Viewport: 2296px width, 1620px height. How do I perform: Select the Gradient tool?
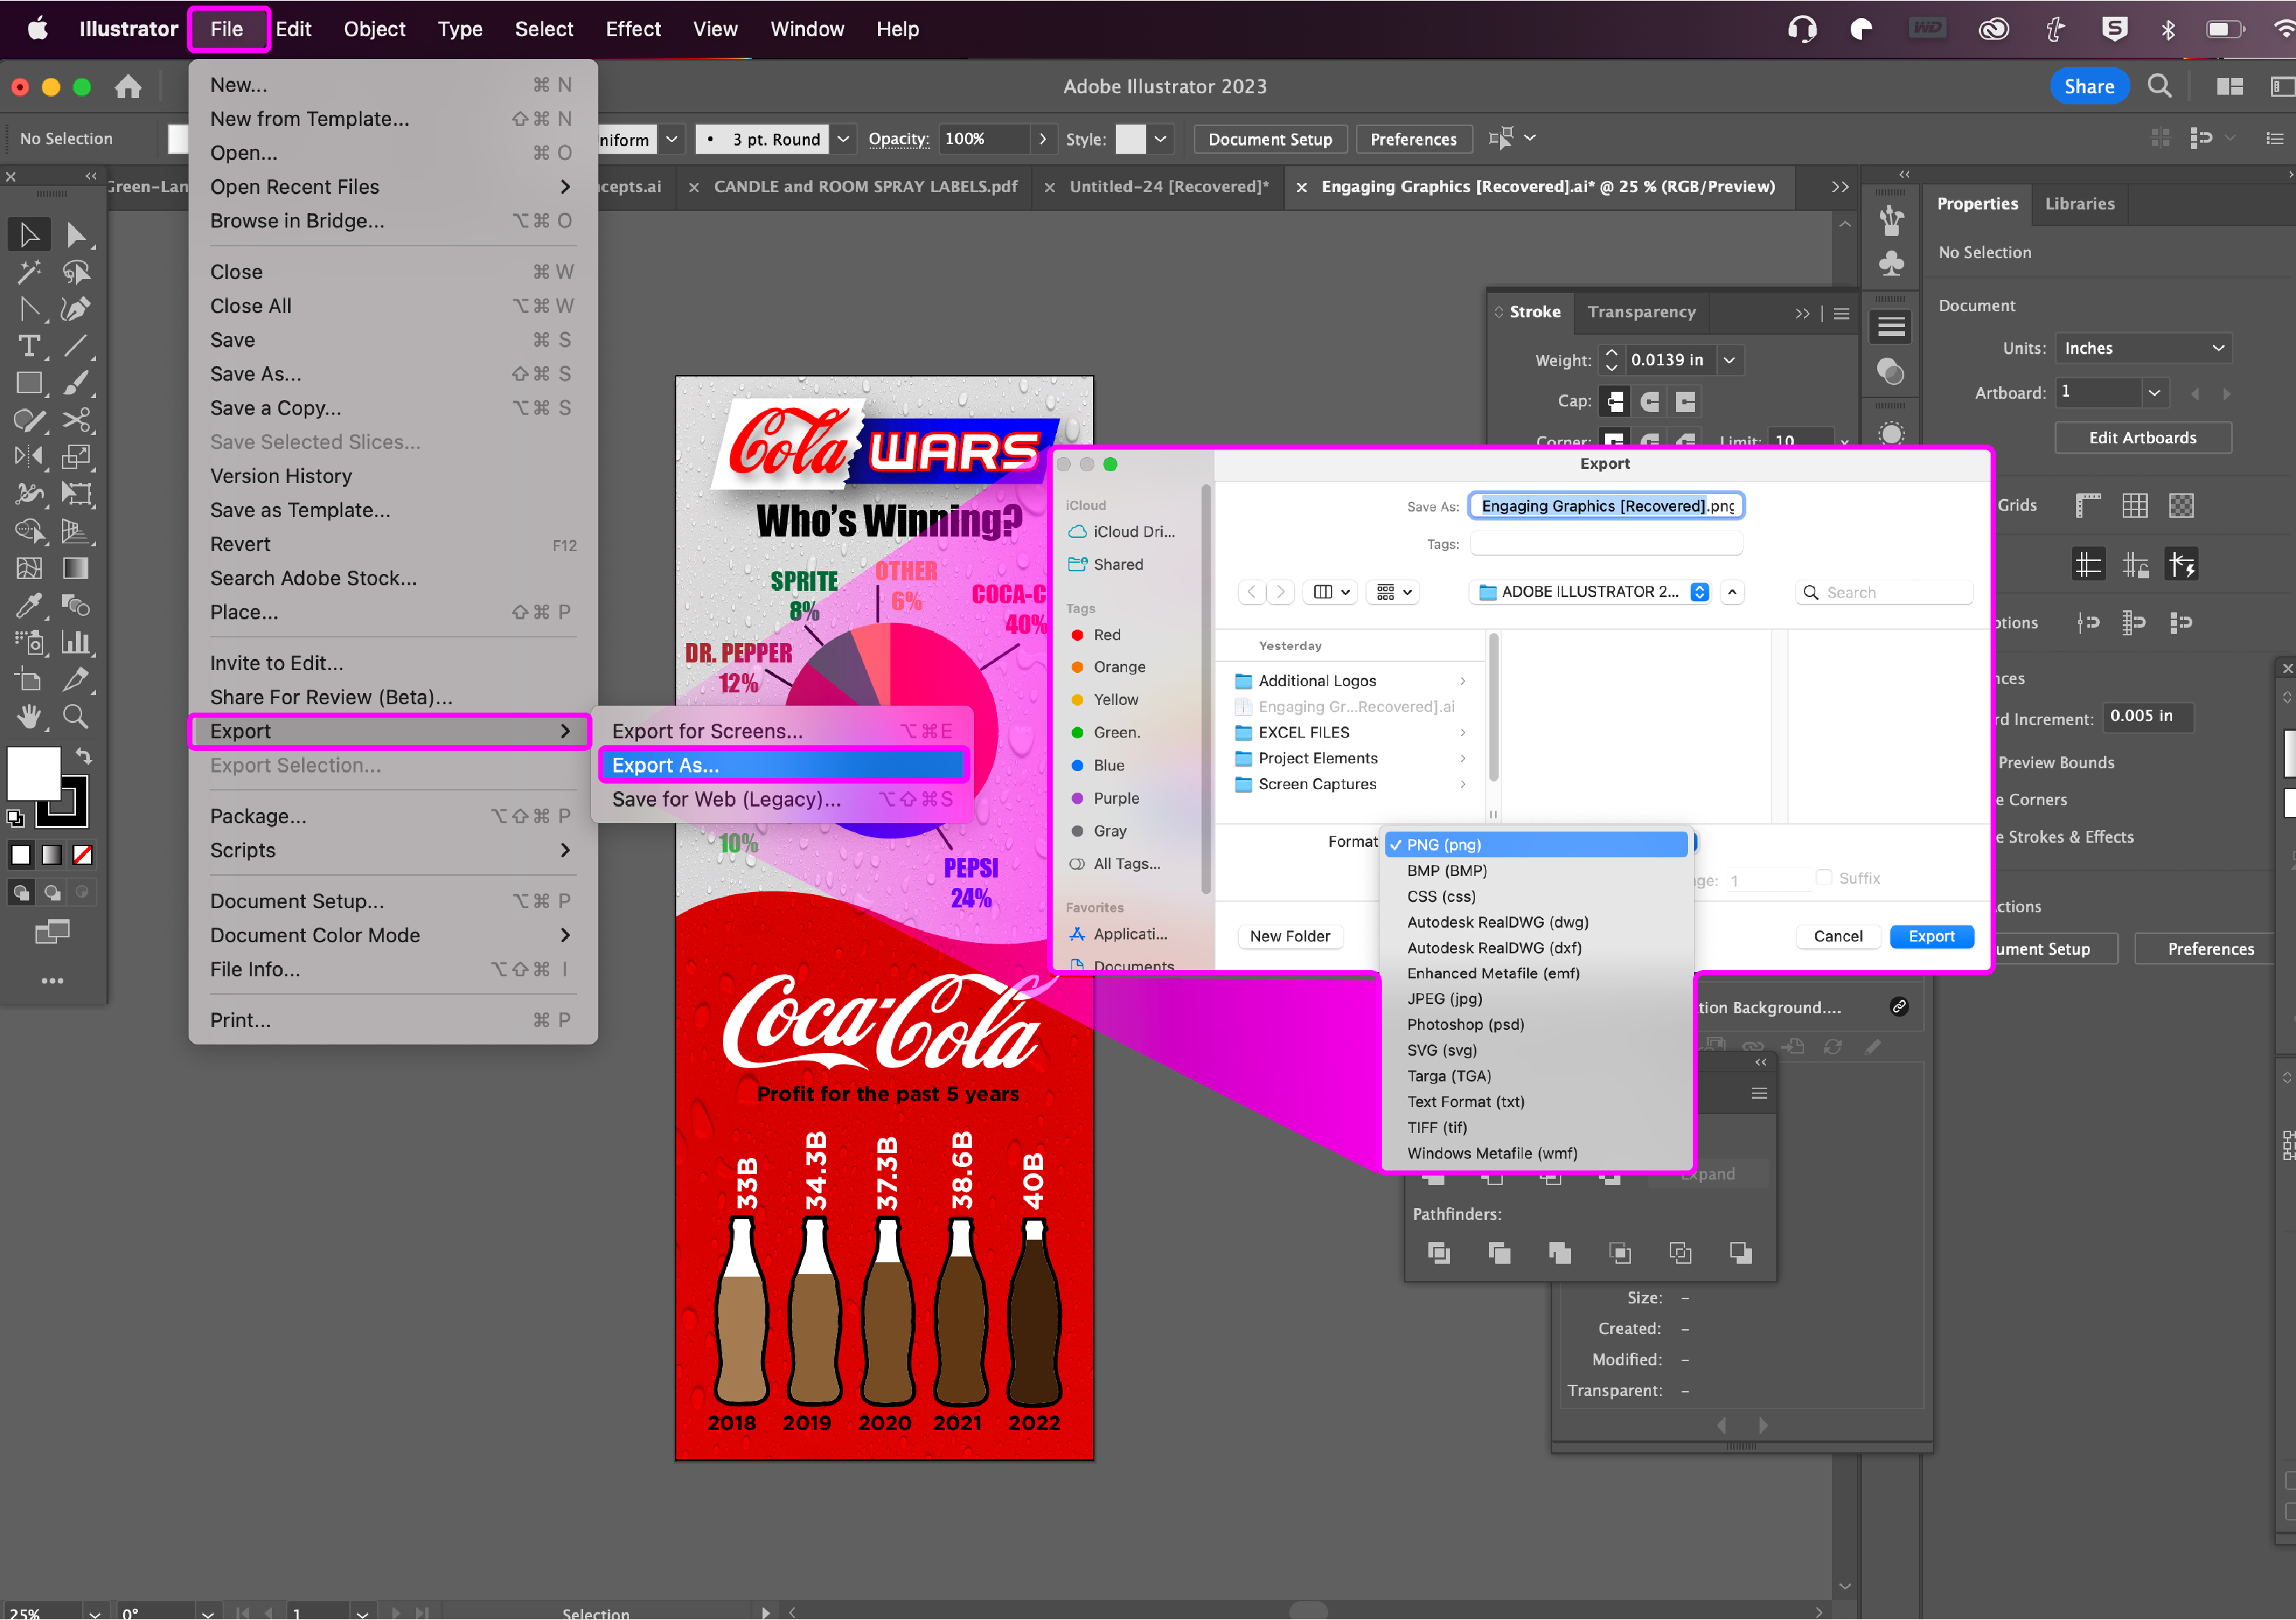click(x=76, y=568)
